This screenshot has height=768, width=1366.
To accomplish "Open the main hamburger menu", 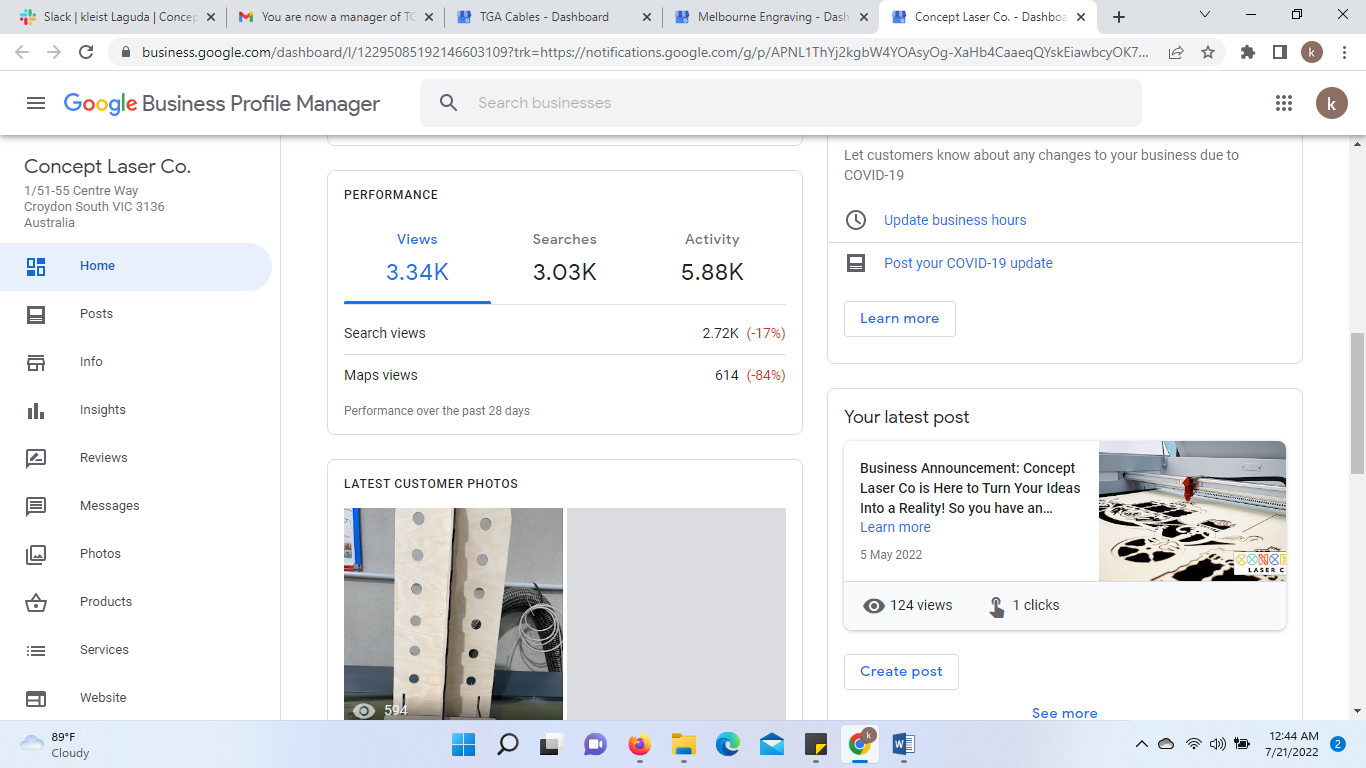I will (x=36, y=103).
